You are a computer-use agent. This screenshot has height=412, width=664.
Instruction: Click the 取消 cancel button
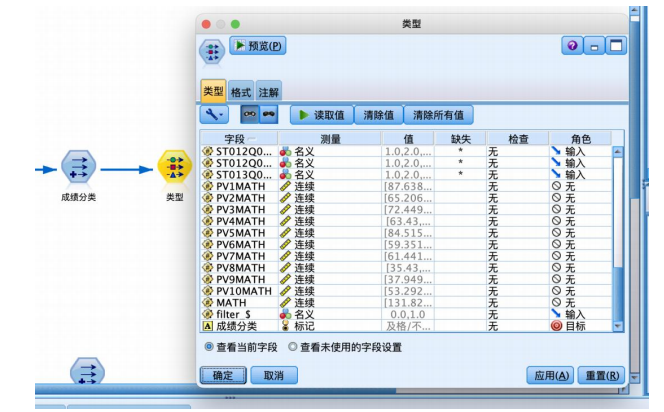tap(274, 375)
